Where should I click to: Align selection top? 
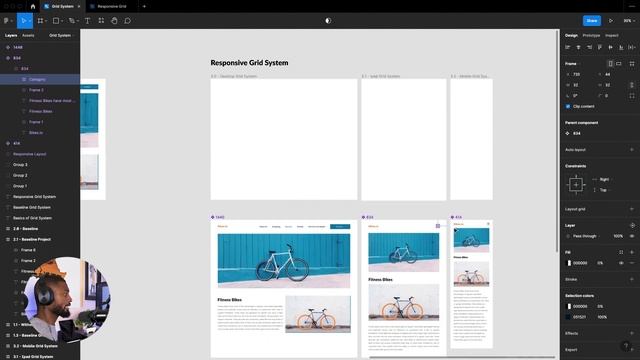(600, 47)
